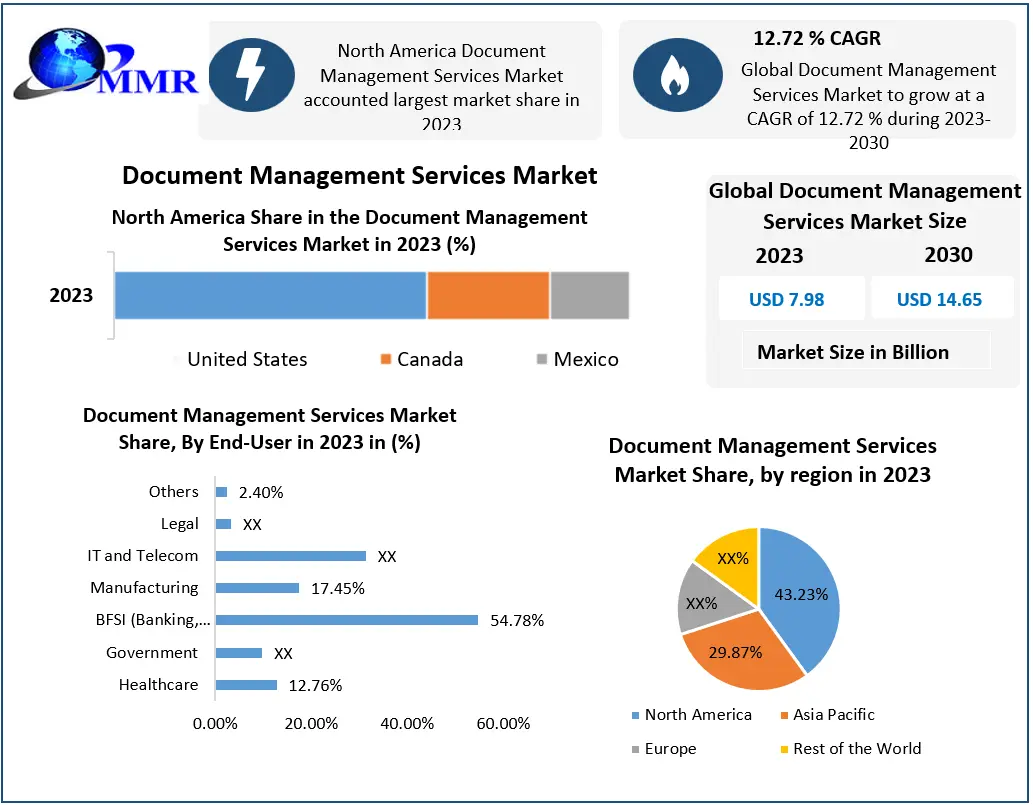This screenshot has width=1033, height=805.
Task: Click the blue United States legend square
Action: (178, 359)
